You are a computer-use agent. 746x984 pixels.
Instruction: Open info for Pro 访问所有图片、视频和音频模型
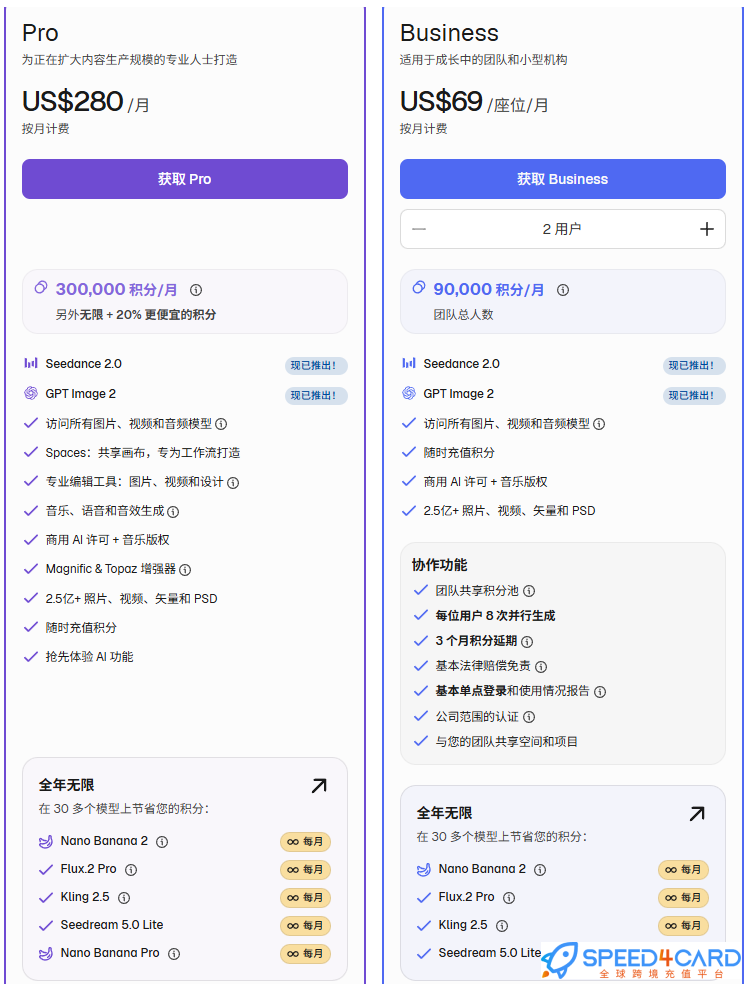point(221,424)
